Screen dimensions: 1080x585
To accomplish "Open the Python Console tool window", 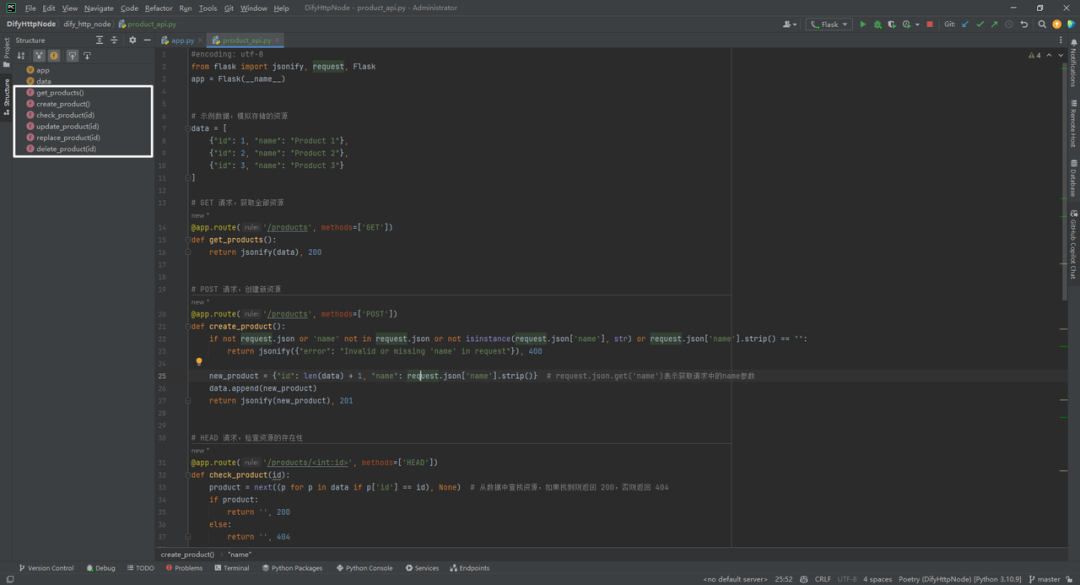I will point(364,568).
